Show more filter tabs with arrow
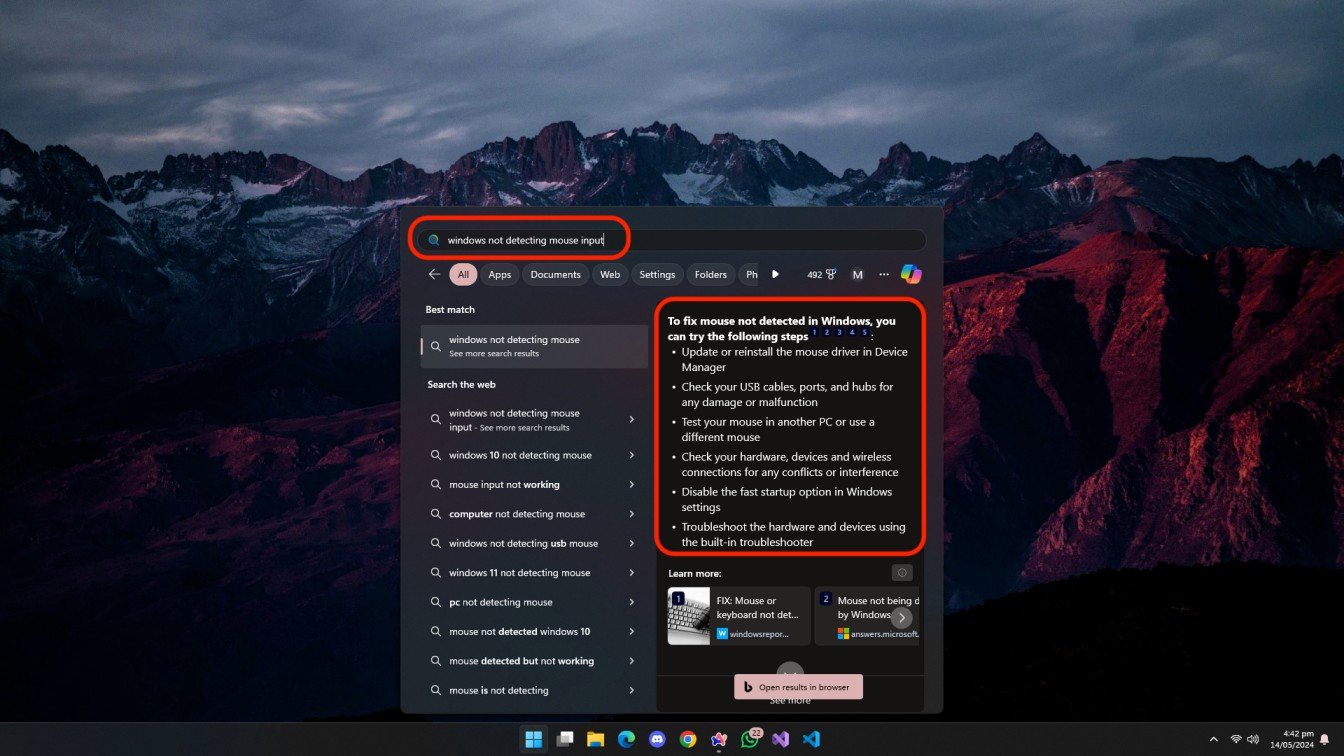Image resolution: width=1344 pixels, height=756 pixels. click(775, 274)
